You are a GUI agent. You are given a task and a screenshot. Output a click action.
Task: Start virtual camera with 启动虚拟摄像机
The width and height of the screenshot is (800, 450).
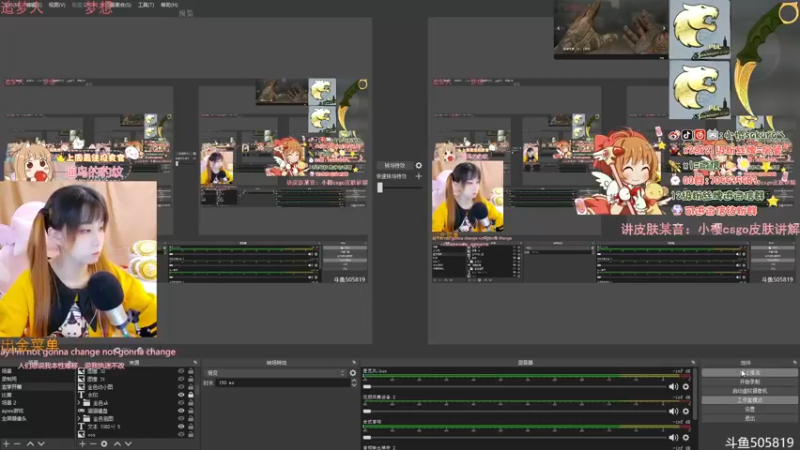[749, 391]
